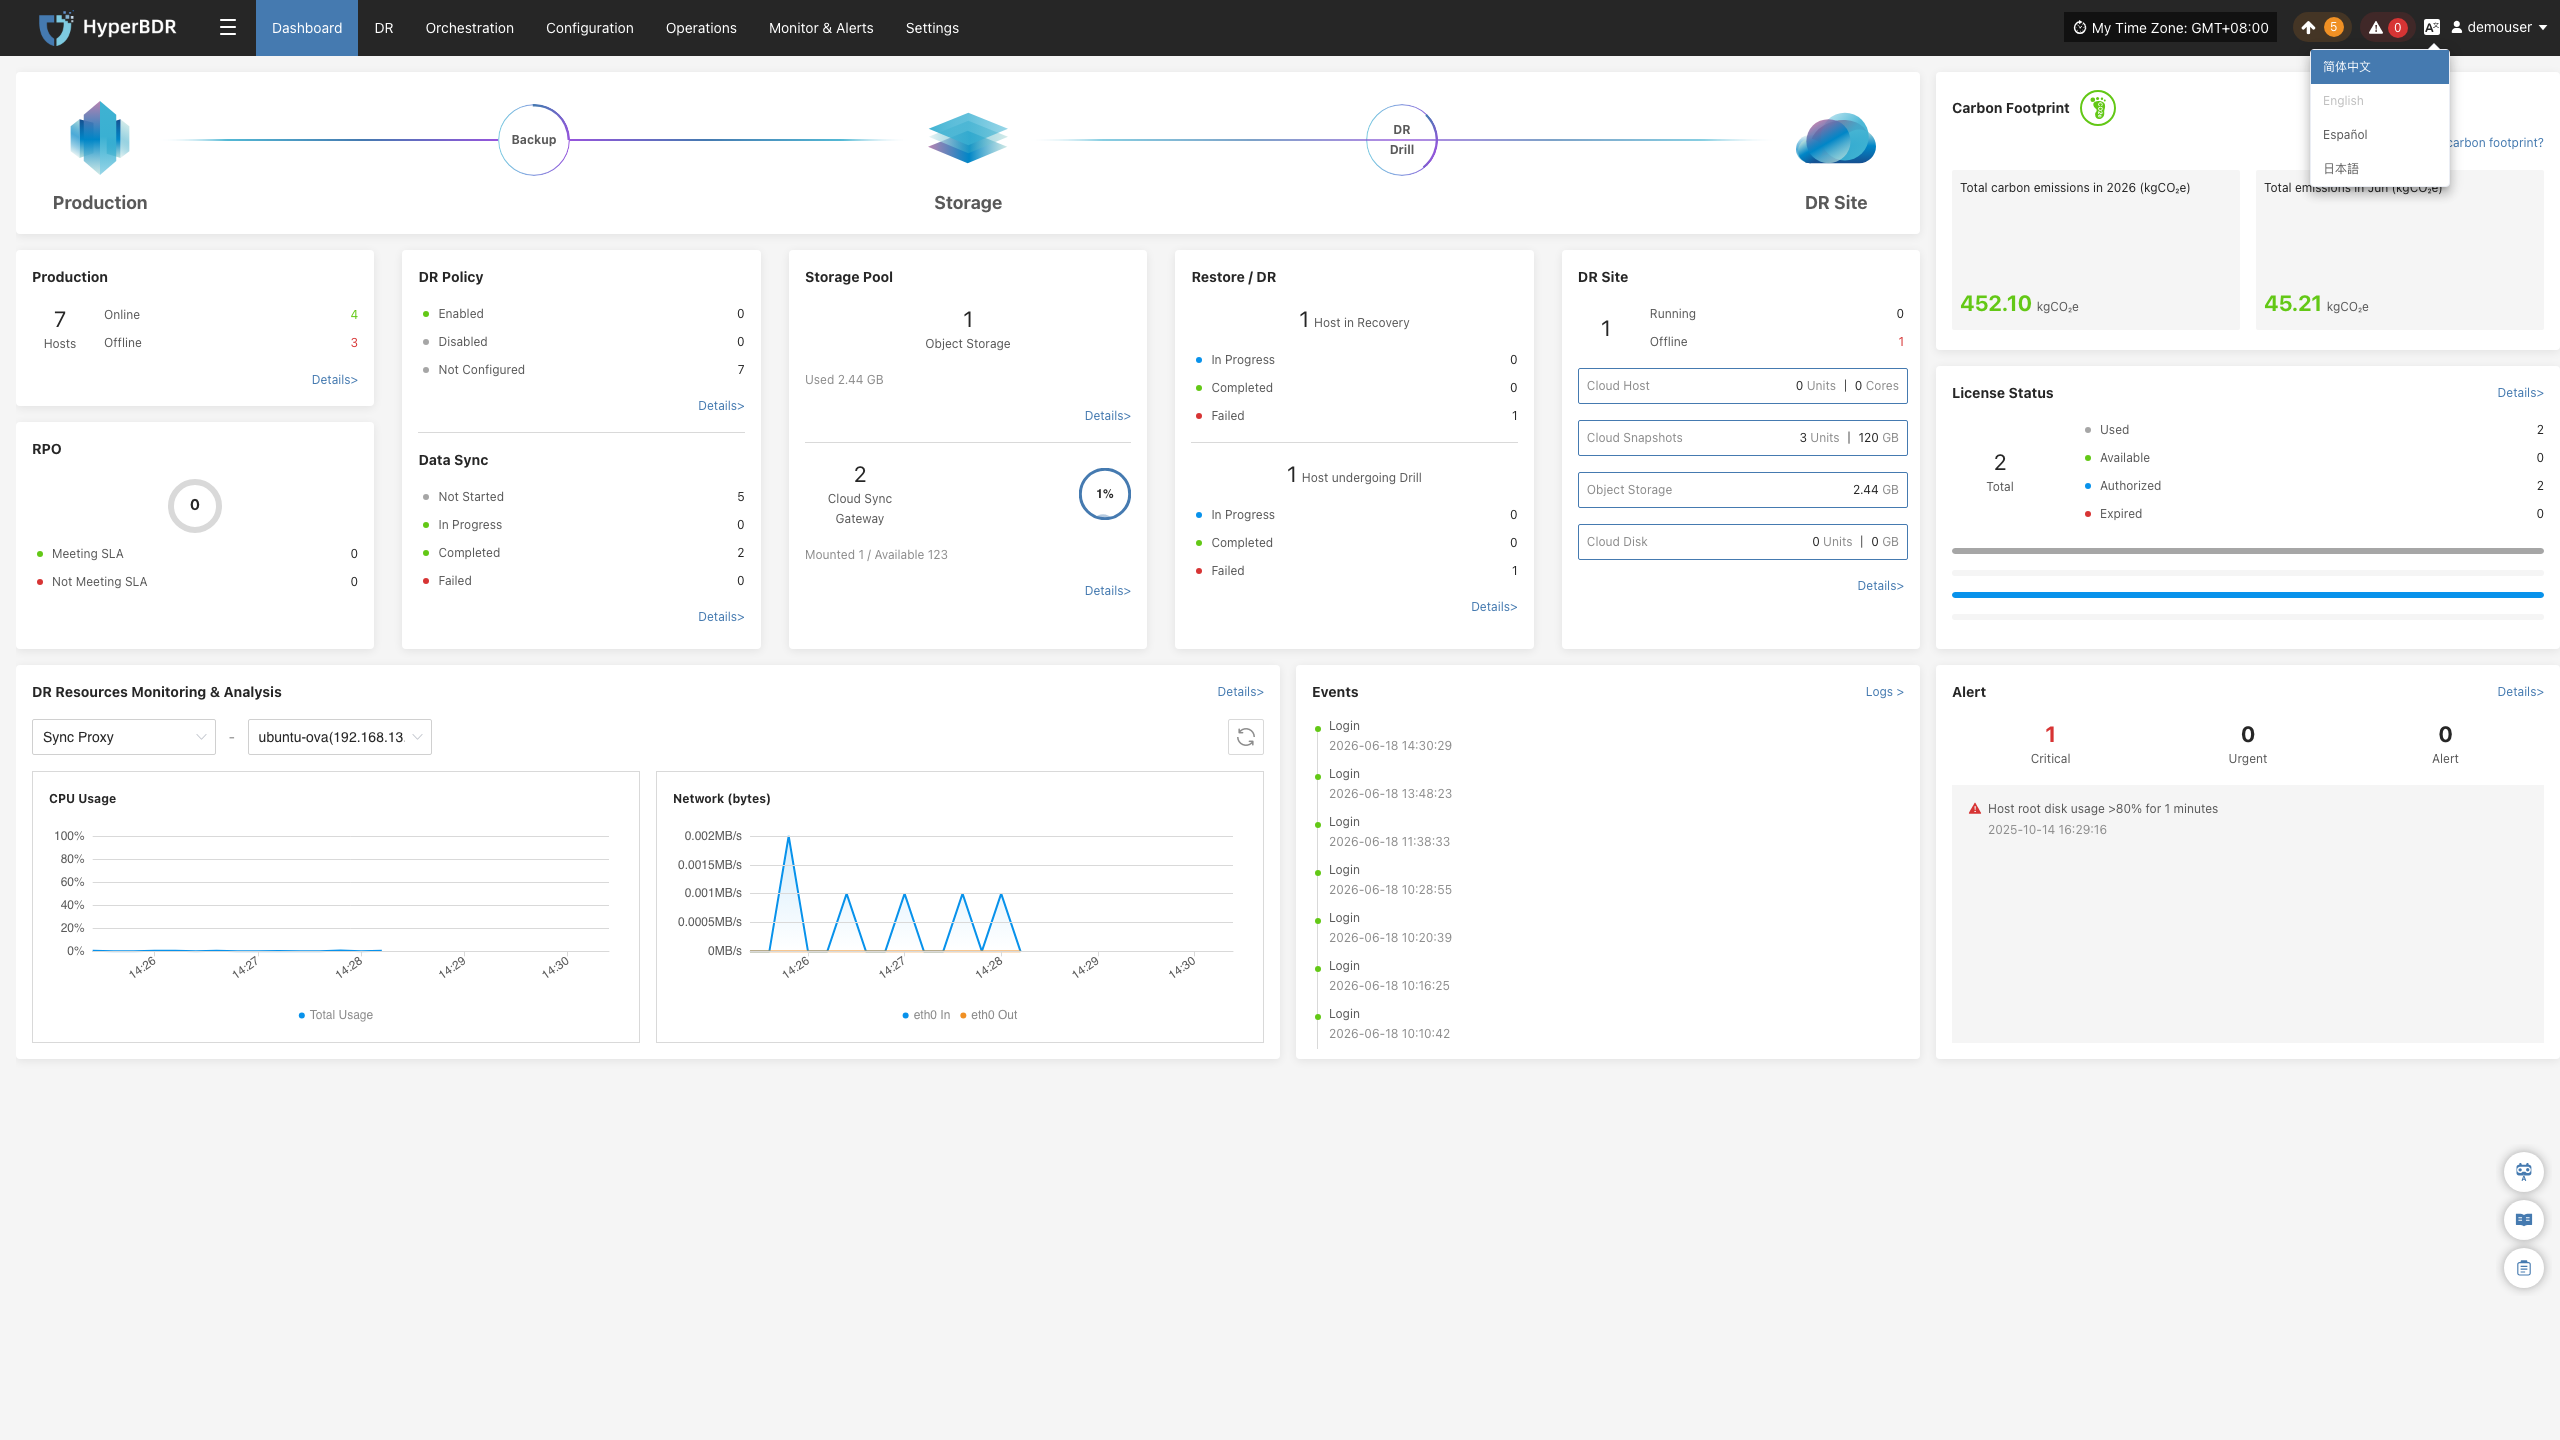Click My Time Zone GMT+08:00 button
The image size is (2560, 1440).
coord(2170,28)
